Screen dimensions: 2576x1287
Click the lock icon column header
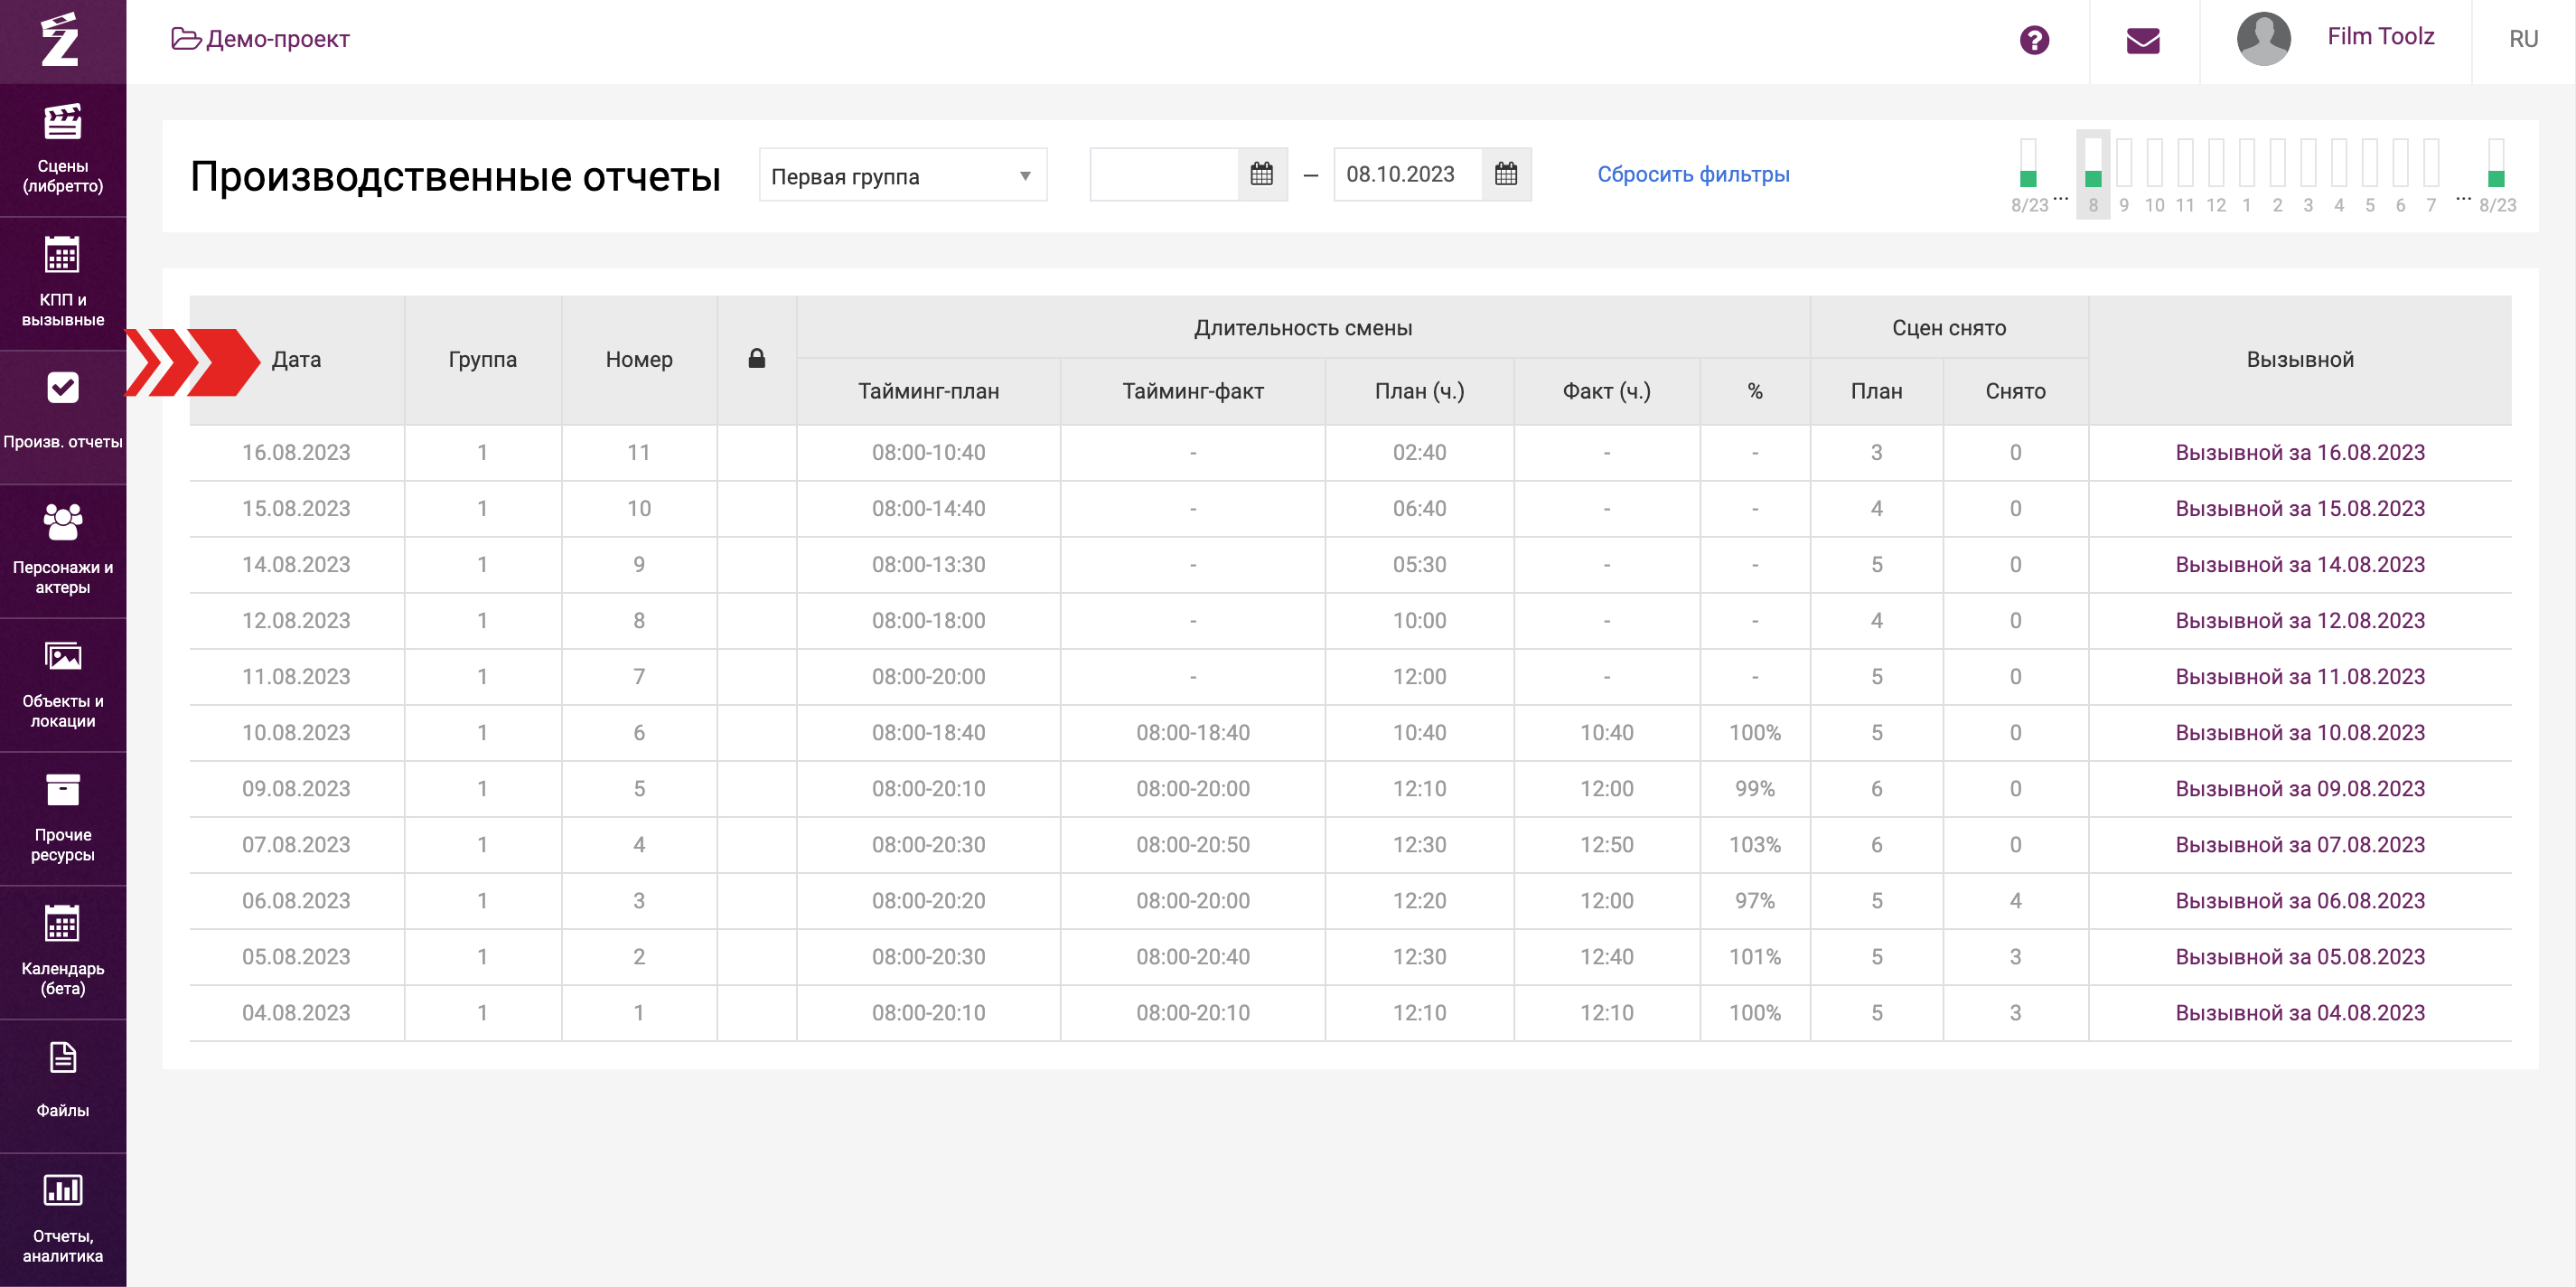pos(757,359)
